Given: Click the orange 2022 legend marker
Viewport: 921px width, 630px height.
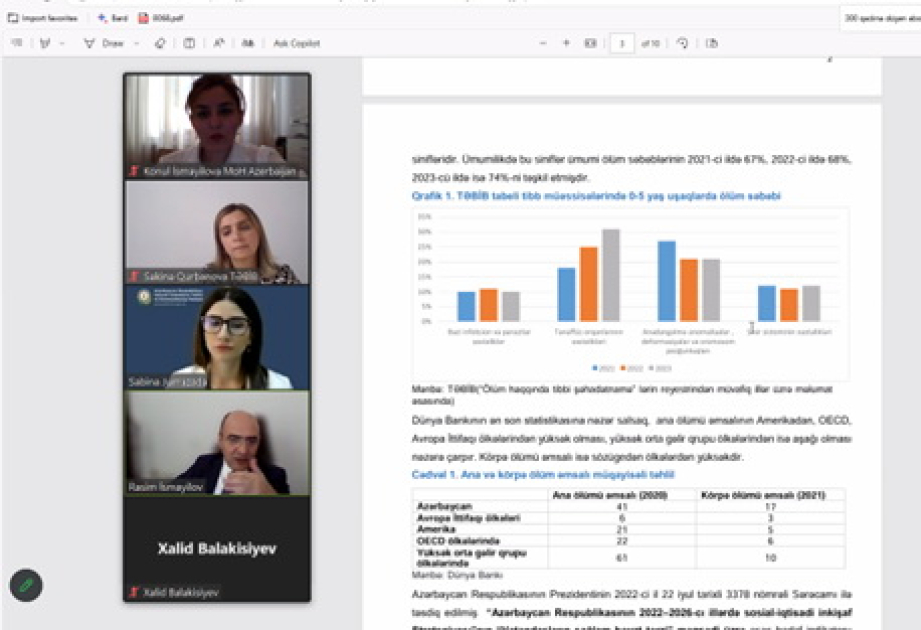Looking at the screenshot, I should [623, 368].
